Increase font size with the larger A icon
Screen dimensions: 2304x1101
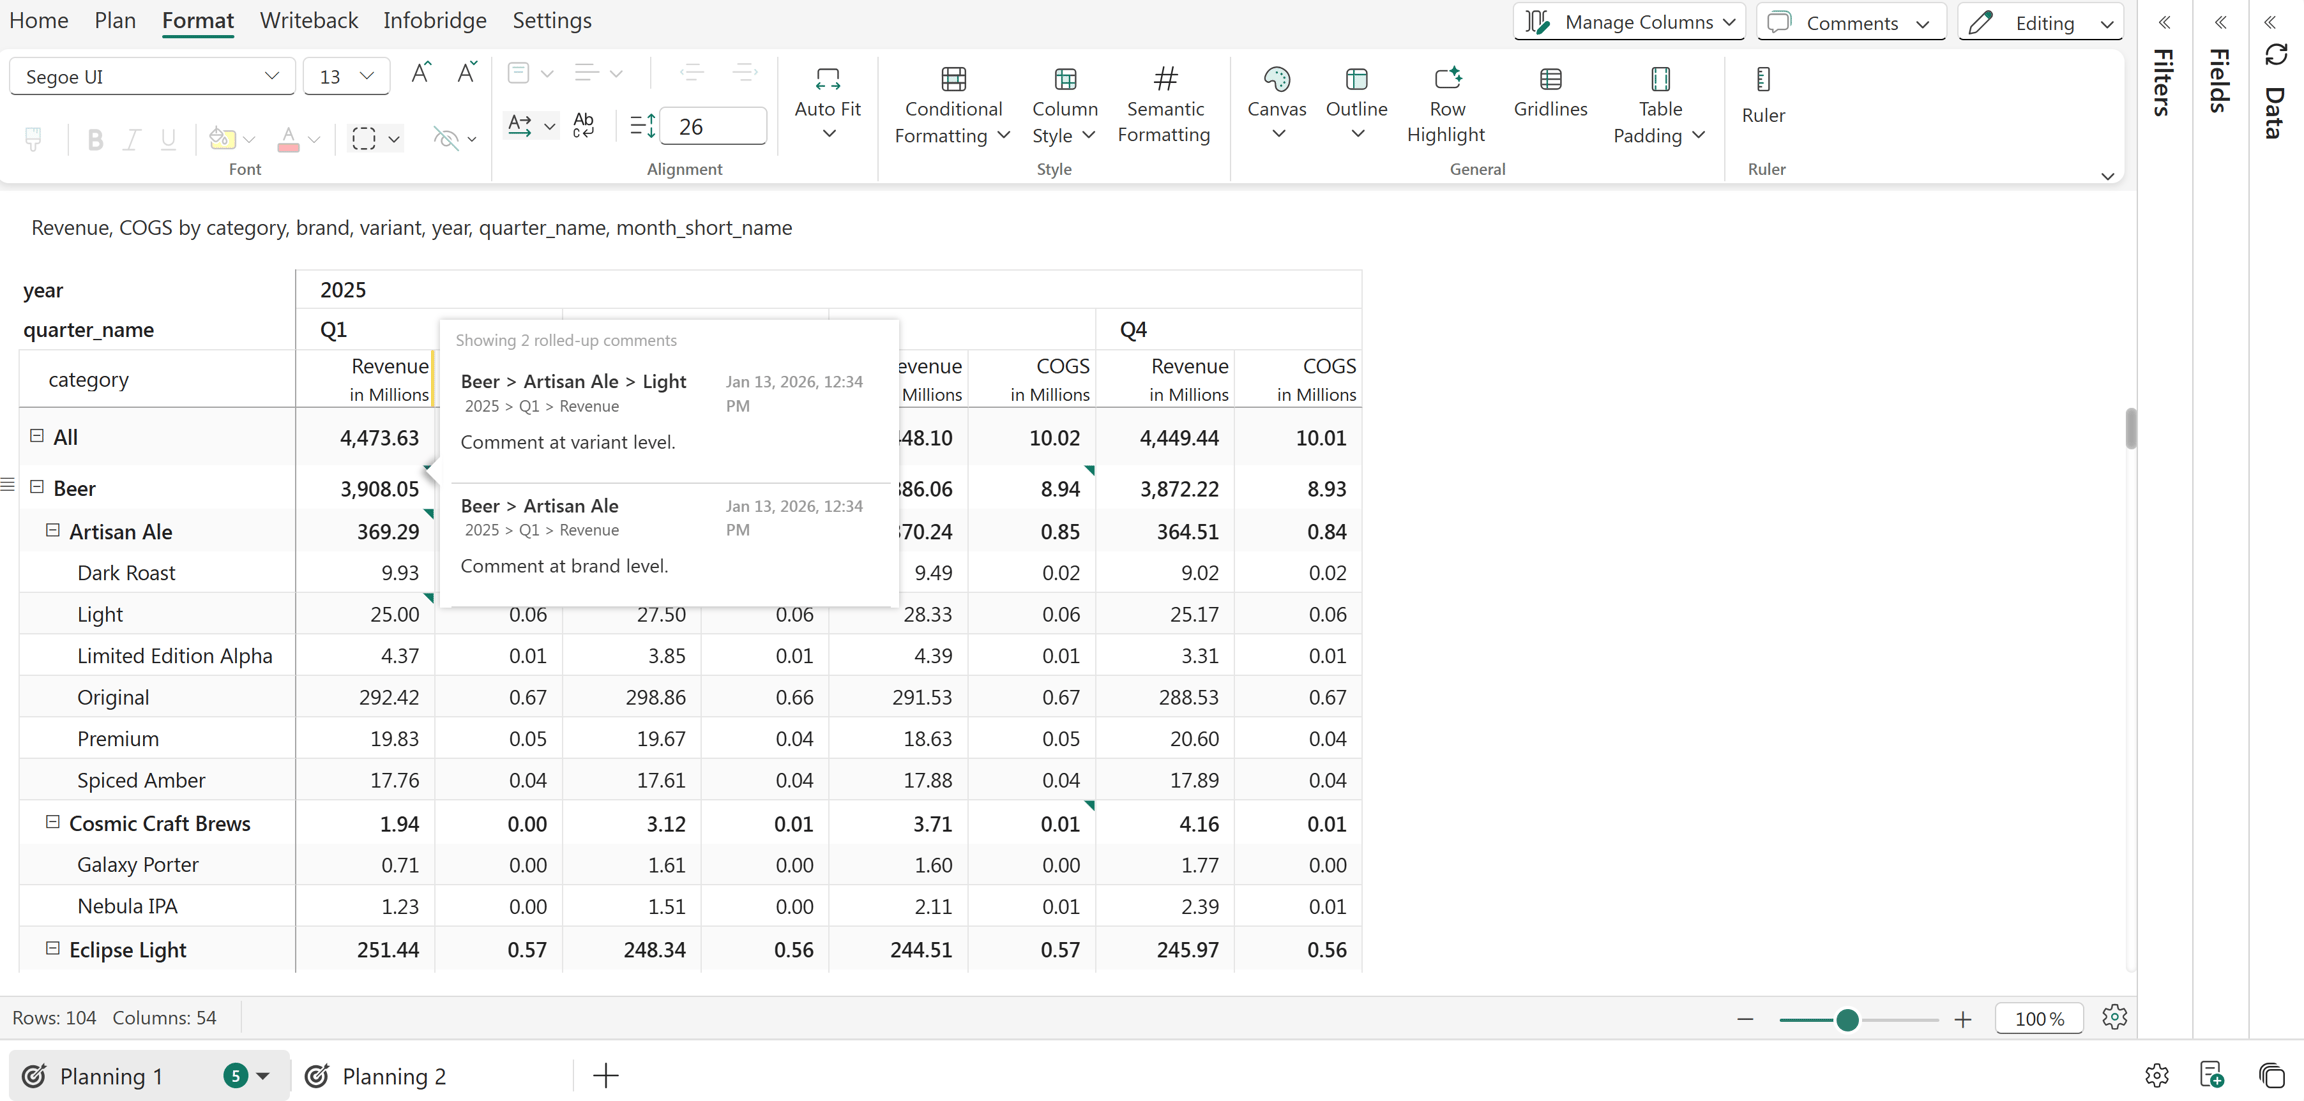tap(421, 74)
